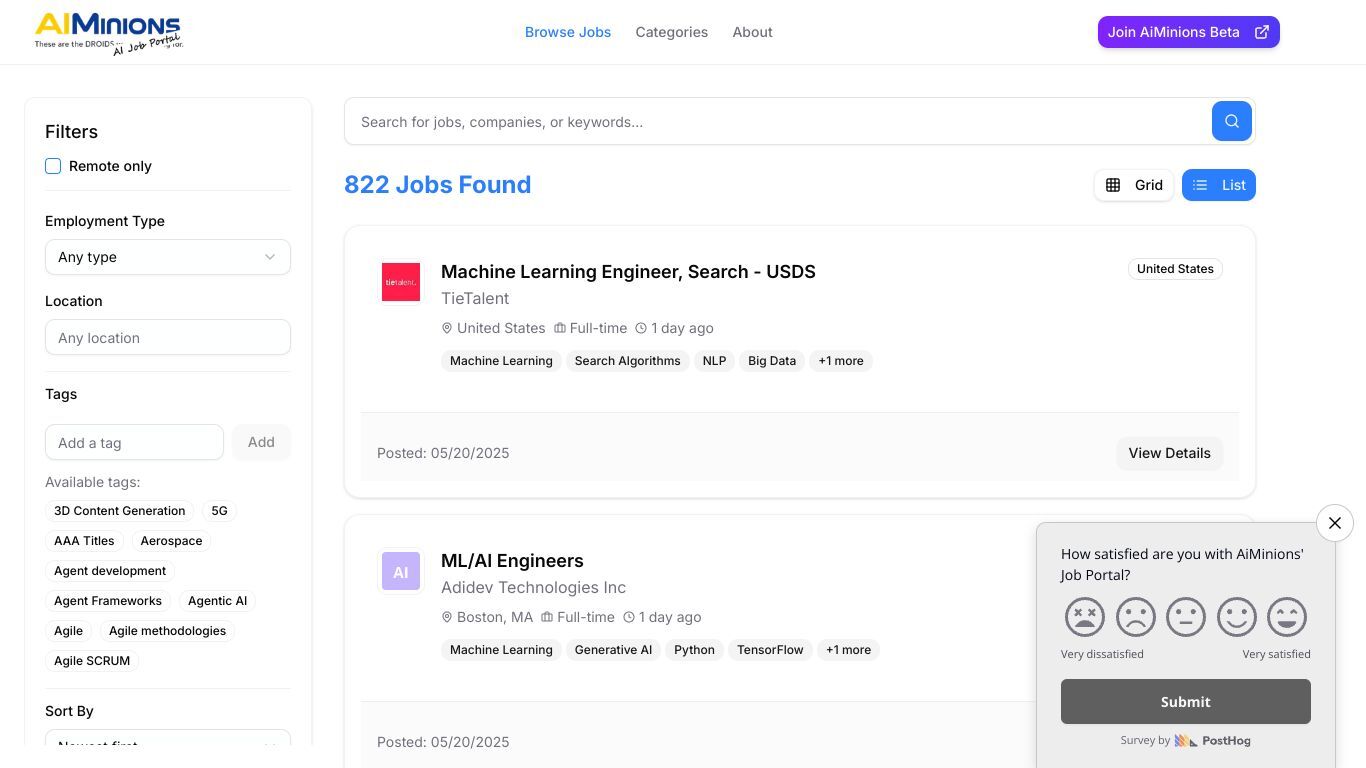Viewport: 1366px width, 768px height.
Task: Click the Add tag button
Action: click(261, 442)
